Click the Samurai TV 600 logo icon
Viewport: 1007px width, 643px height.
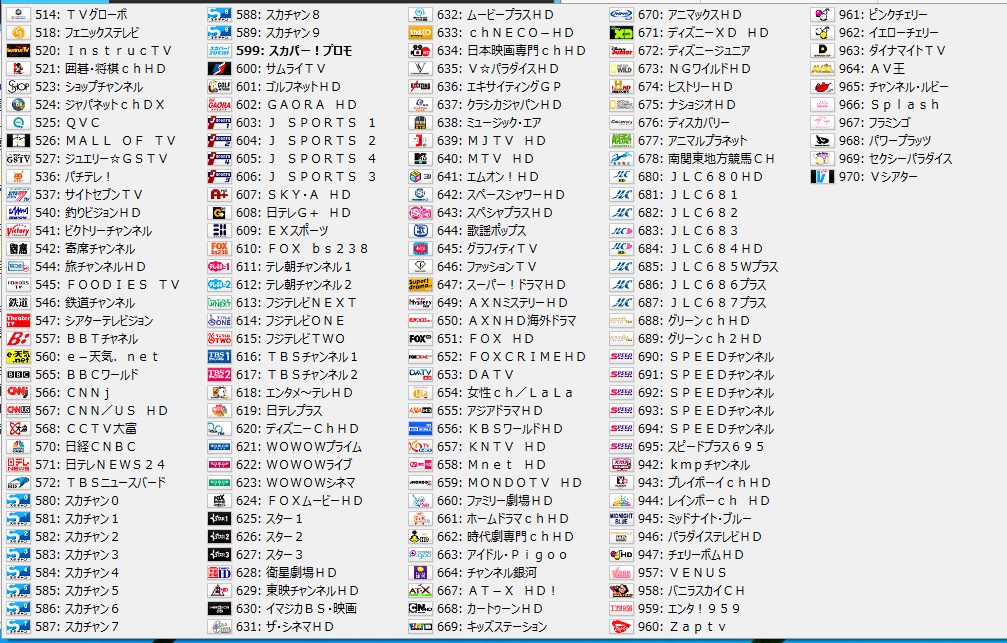point(219,69)
